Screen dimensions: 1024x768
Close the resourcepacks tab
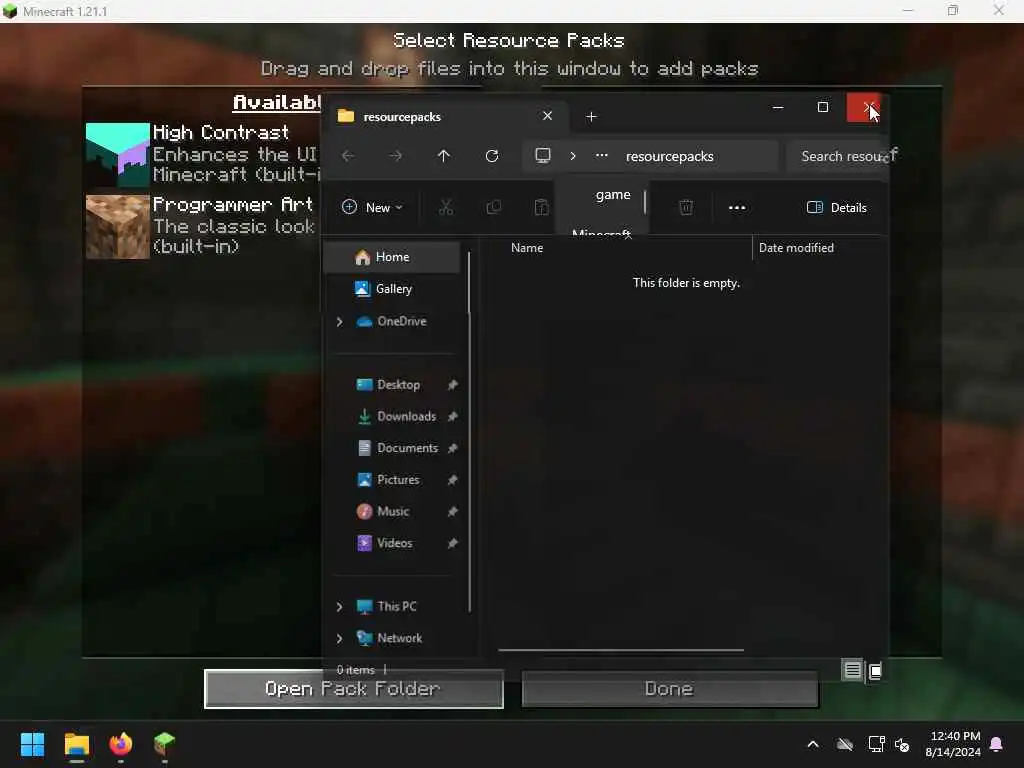(547, 116)
